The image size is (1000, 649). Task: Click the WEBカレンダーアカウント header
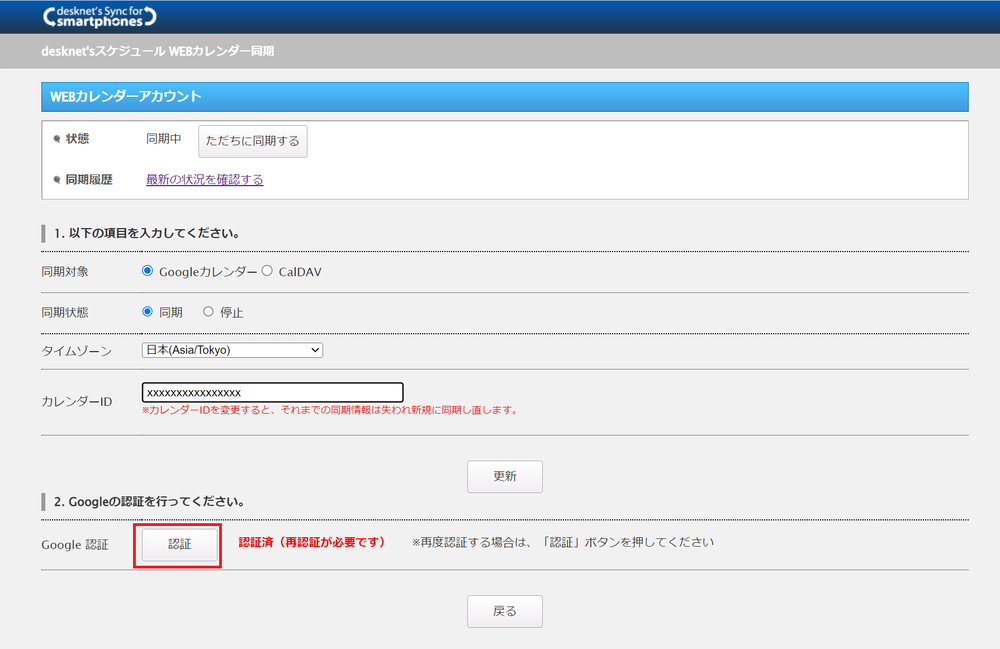click(x=504, y=97)
